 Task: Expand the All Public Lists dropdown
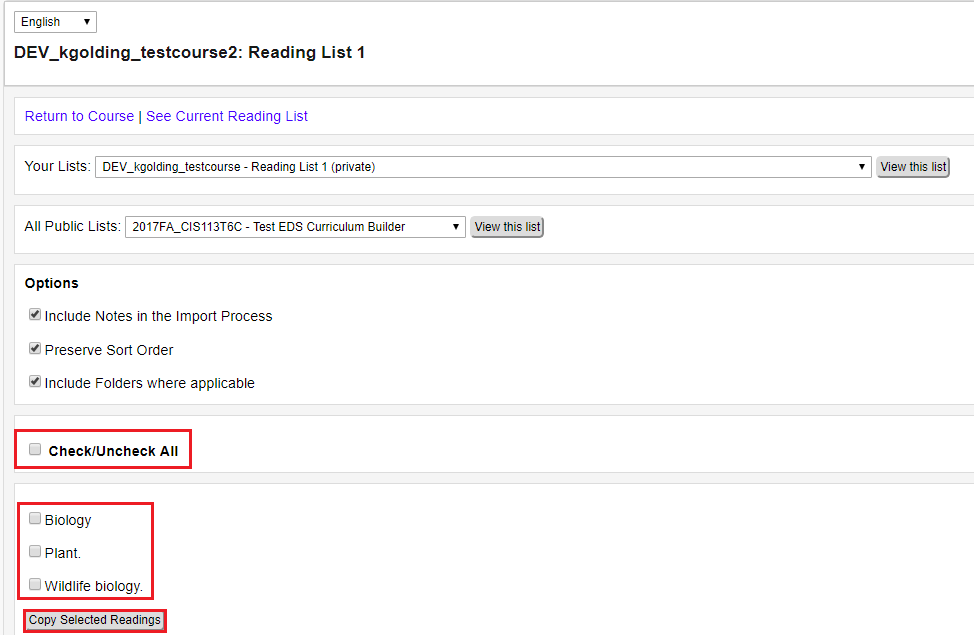(295, 227)
